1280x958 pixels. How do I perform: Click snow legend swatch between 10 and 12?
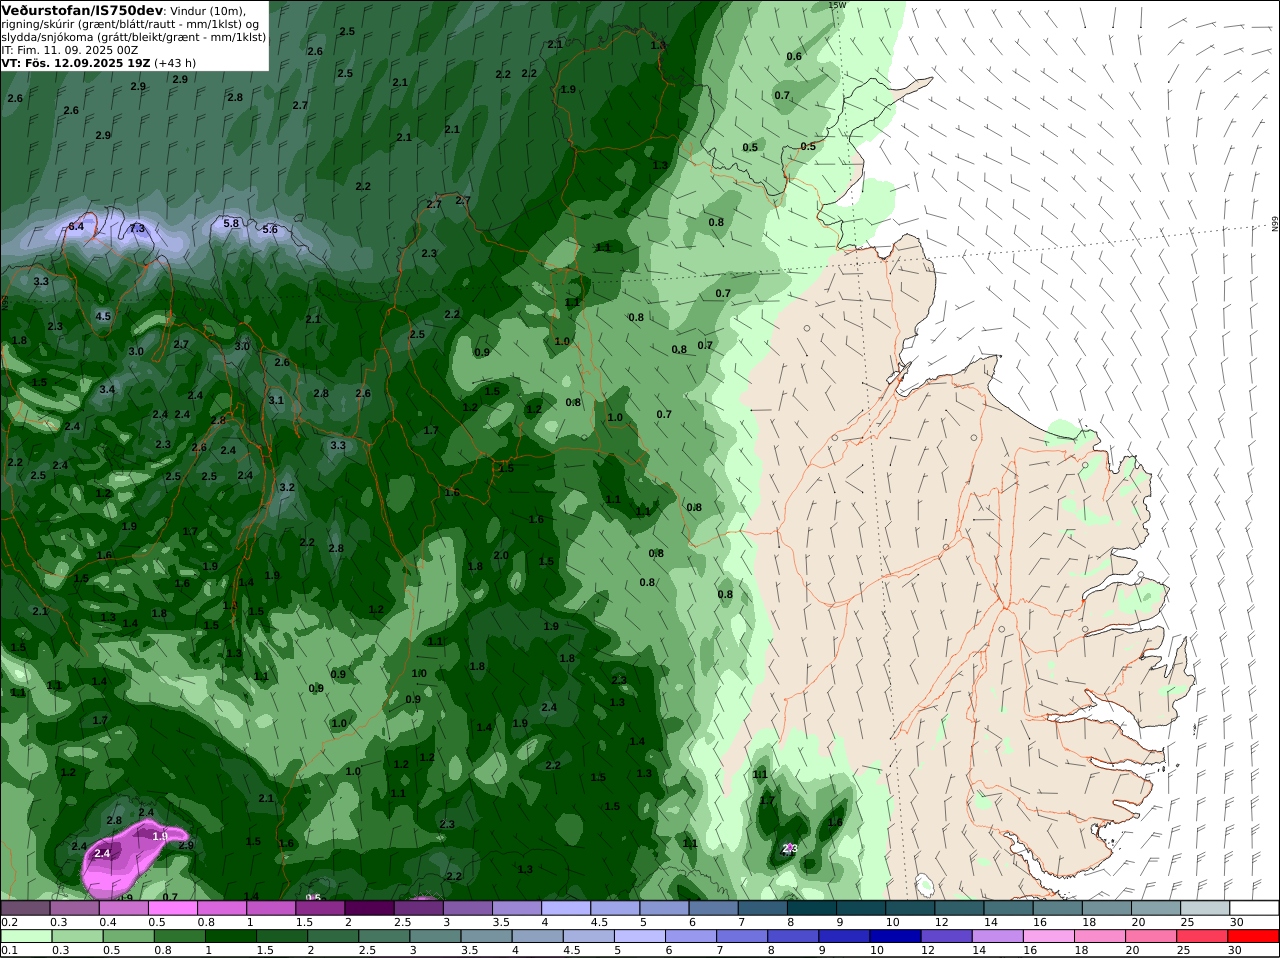[910, 908]
